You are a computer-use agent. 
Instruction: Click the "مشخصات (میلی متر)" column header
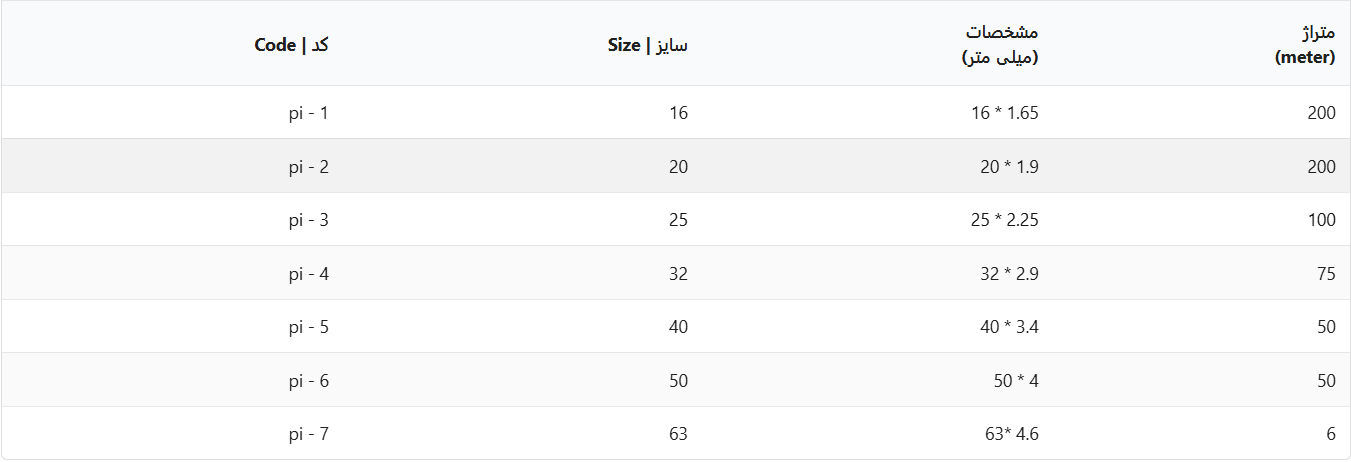coord(1000,45)
